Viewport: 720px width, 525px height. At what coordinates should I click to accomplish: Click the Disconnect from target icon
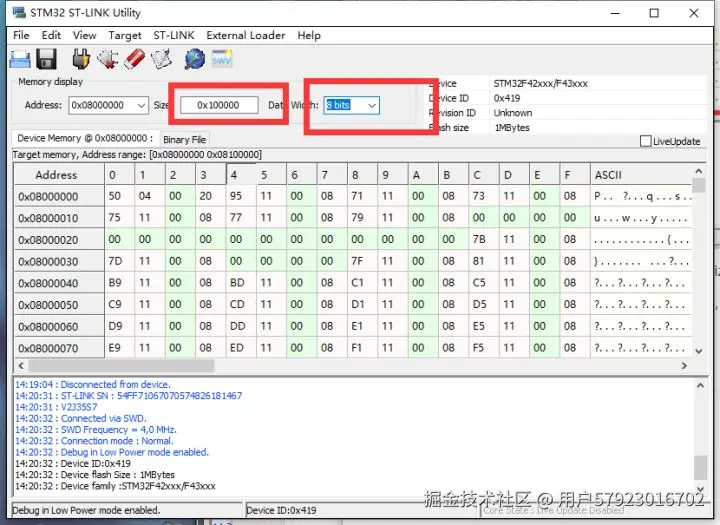tap(107, 59)
